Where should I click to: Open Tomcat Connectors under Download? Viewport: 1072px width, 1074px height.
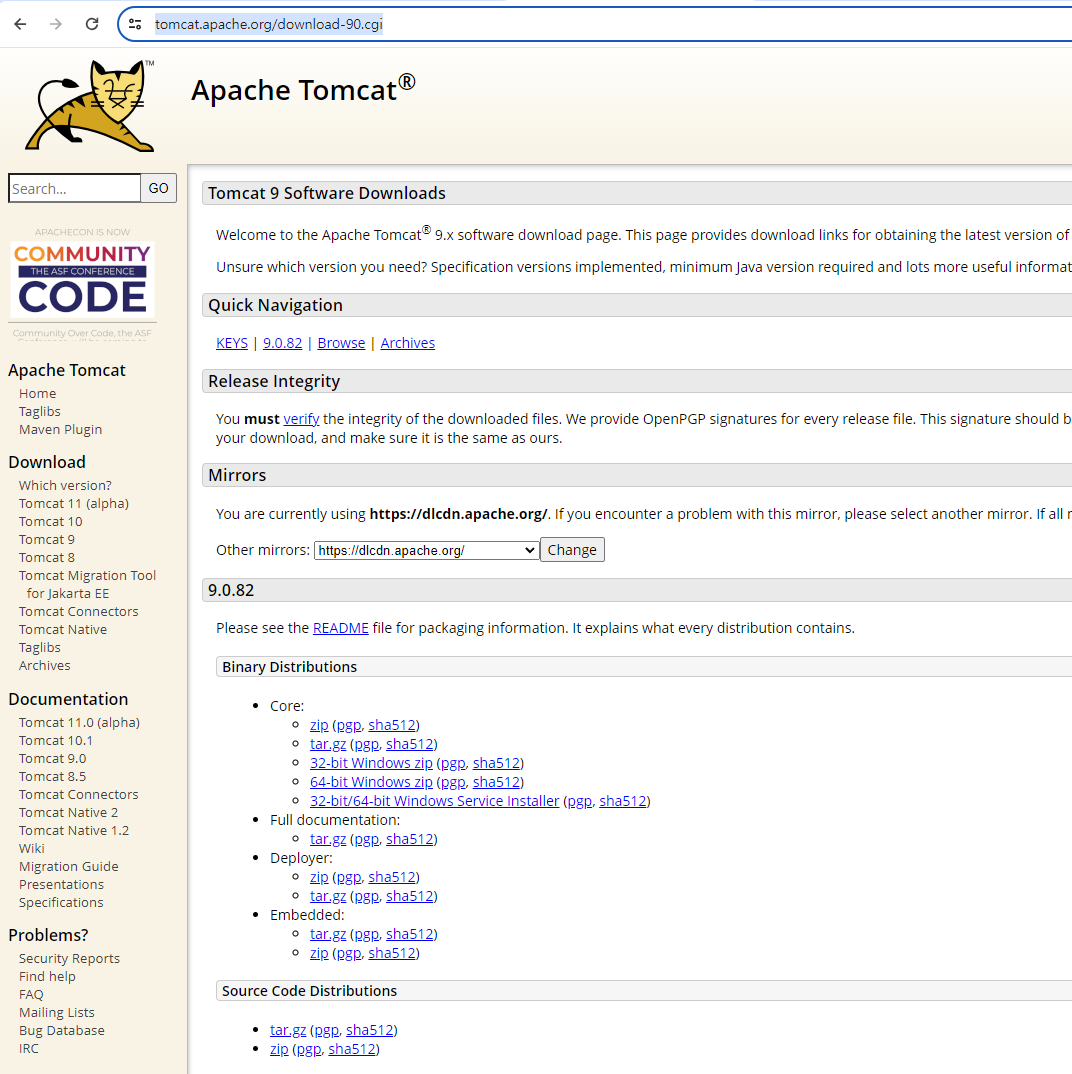click(79, 611)
